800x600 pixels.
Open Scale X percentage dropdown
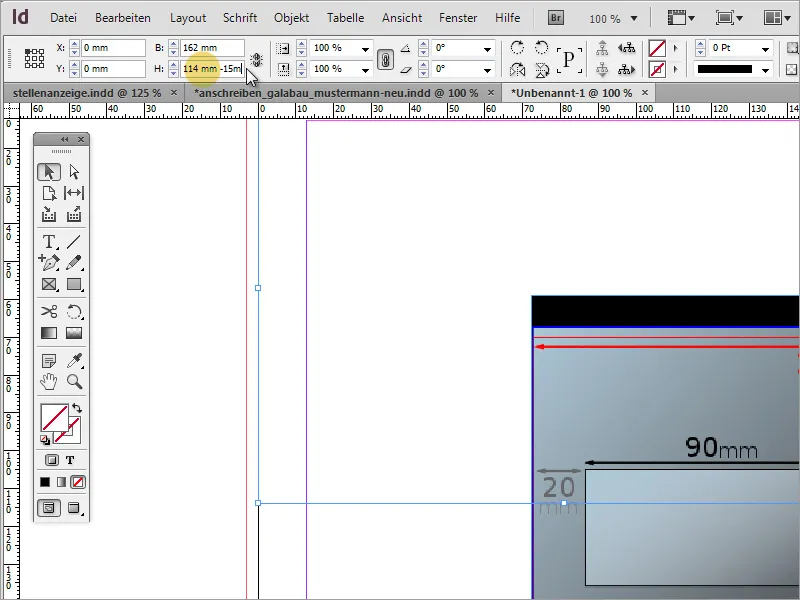click(365, 49)
